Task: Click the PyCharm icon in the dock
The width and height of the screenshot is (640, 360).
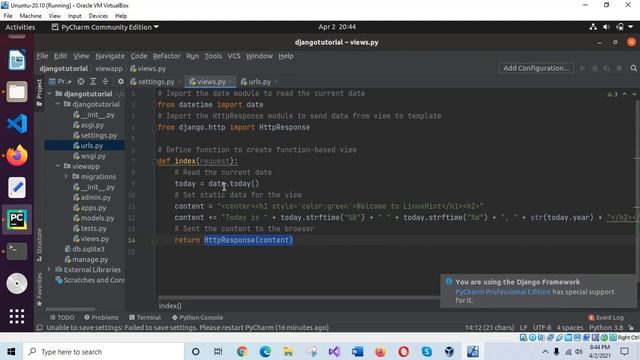Action: point(17,220)
